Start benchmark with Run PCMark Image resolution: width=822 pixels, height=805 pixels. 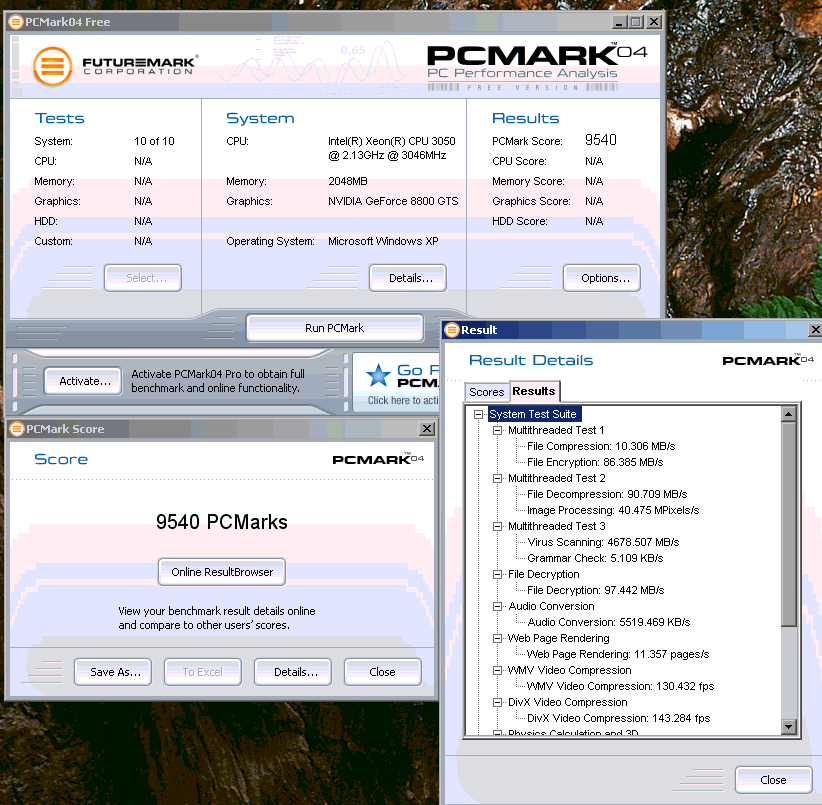(x=334, y=328)
